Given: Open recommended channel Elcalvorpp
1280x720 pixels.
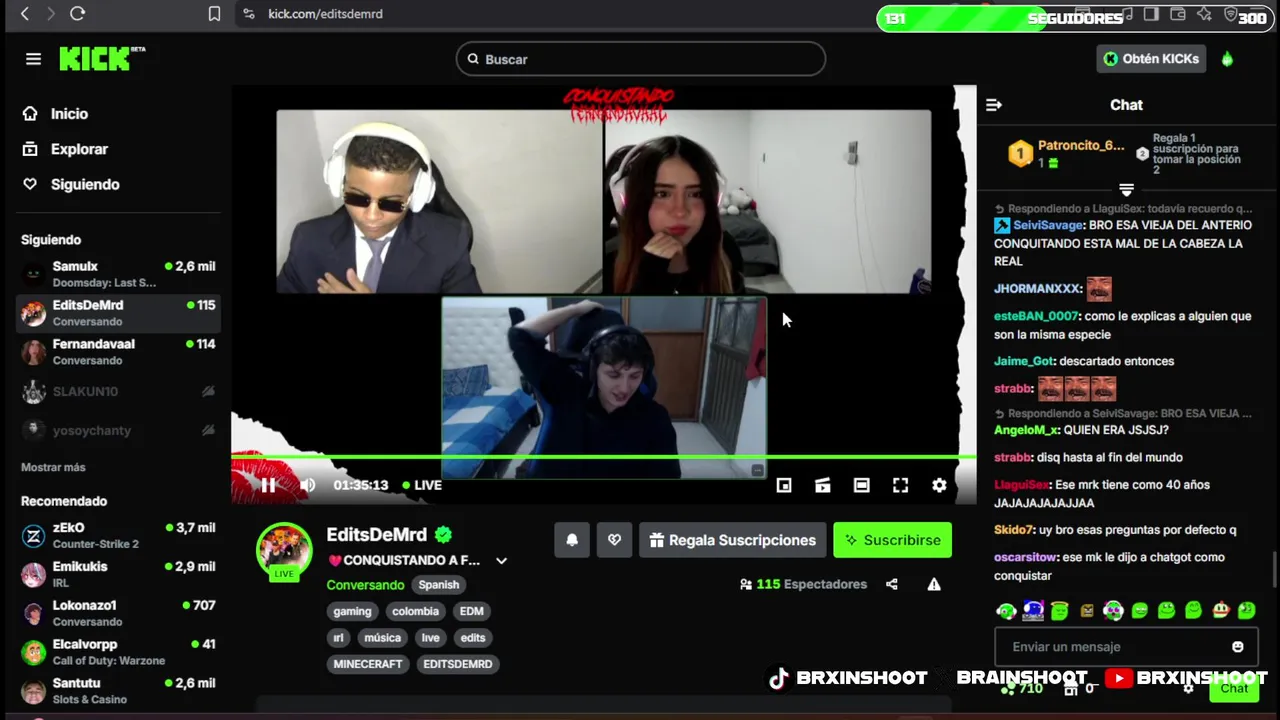Looking at the screenshot, I should (x=118, y=652).
